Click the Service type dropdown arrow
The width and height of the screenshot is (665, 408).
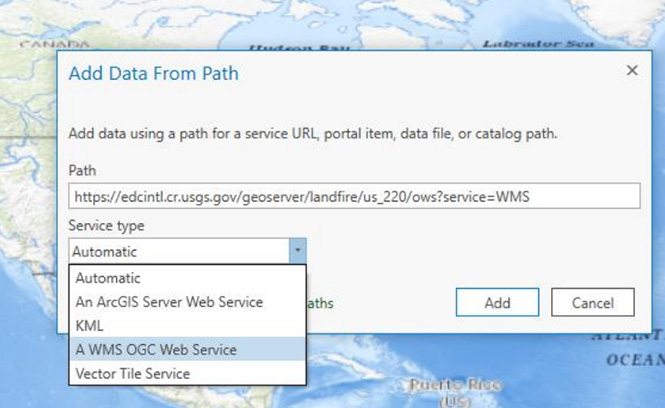click(297, 252)
